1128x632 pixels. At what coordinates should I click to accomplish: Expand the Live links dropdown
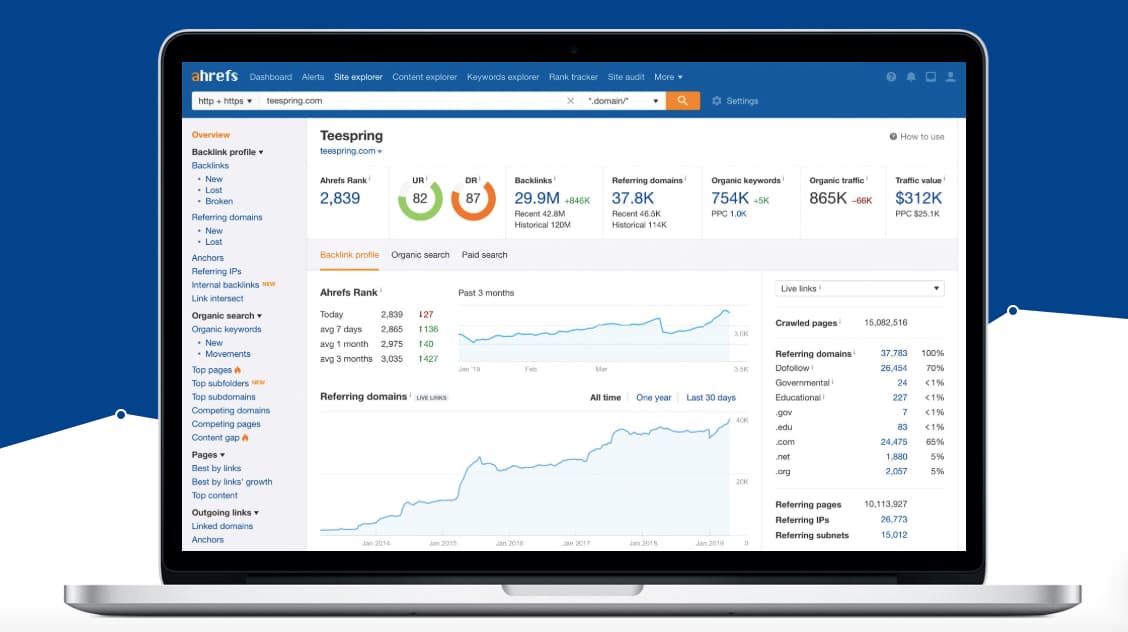[x=860, y=288]
